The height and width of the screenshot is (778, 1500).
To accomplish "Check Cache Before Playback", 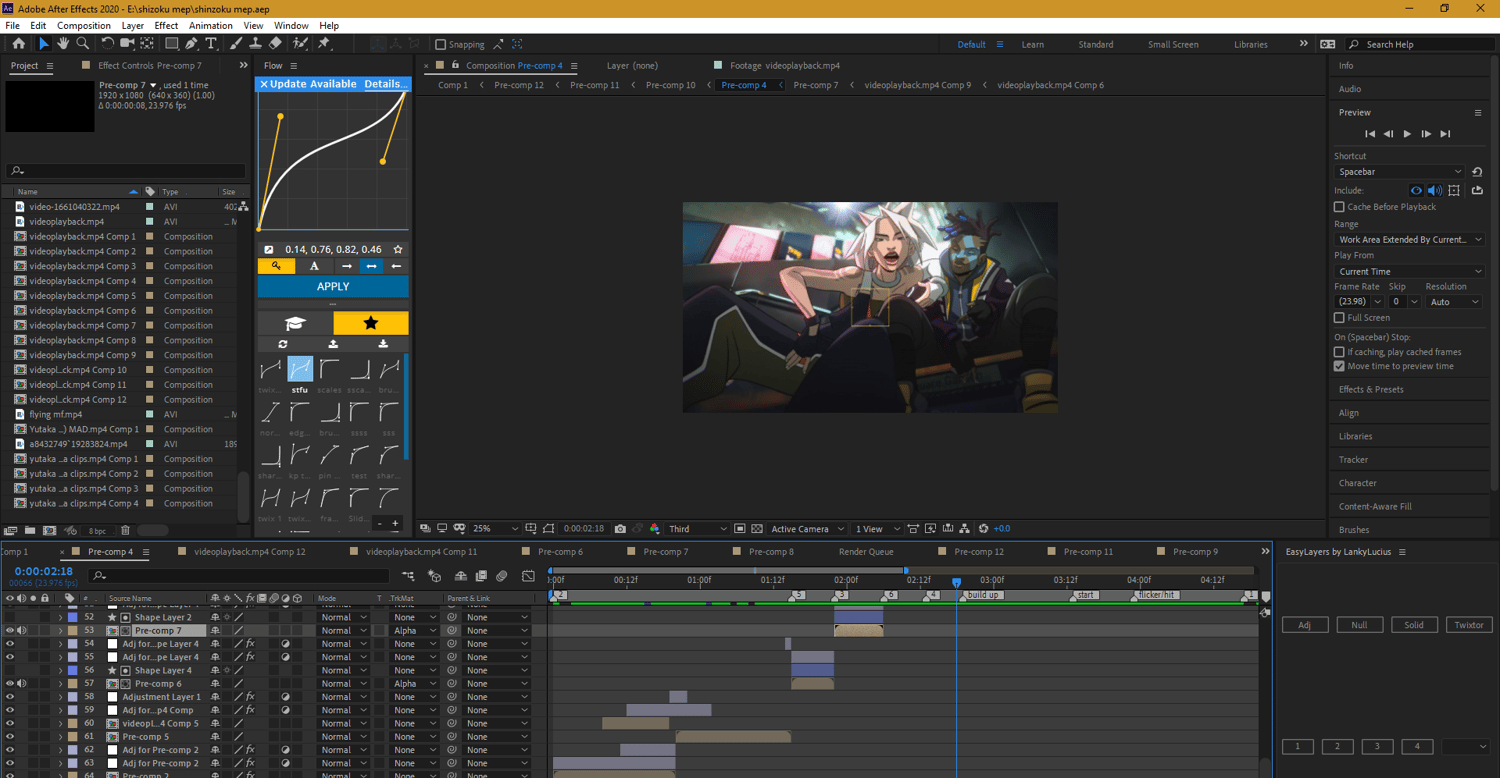I will click(1339, 207).
